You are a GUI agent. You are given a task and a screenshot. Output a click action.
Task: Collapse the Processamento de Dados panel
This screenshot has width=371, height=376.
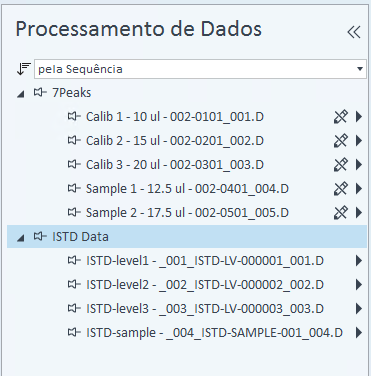[x=354, y=32]
